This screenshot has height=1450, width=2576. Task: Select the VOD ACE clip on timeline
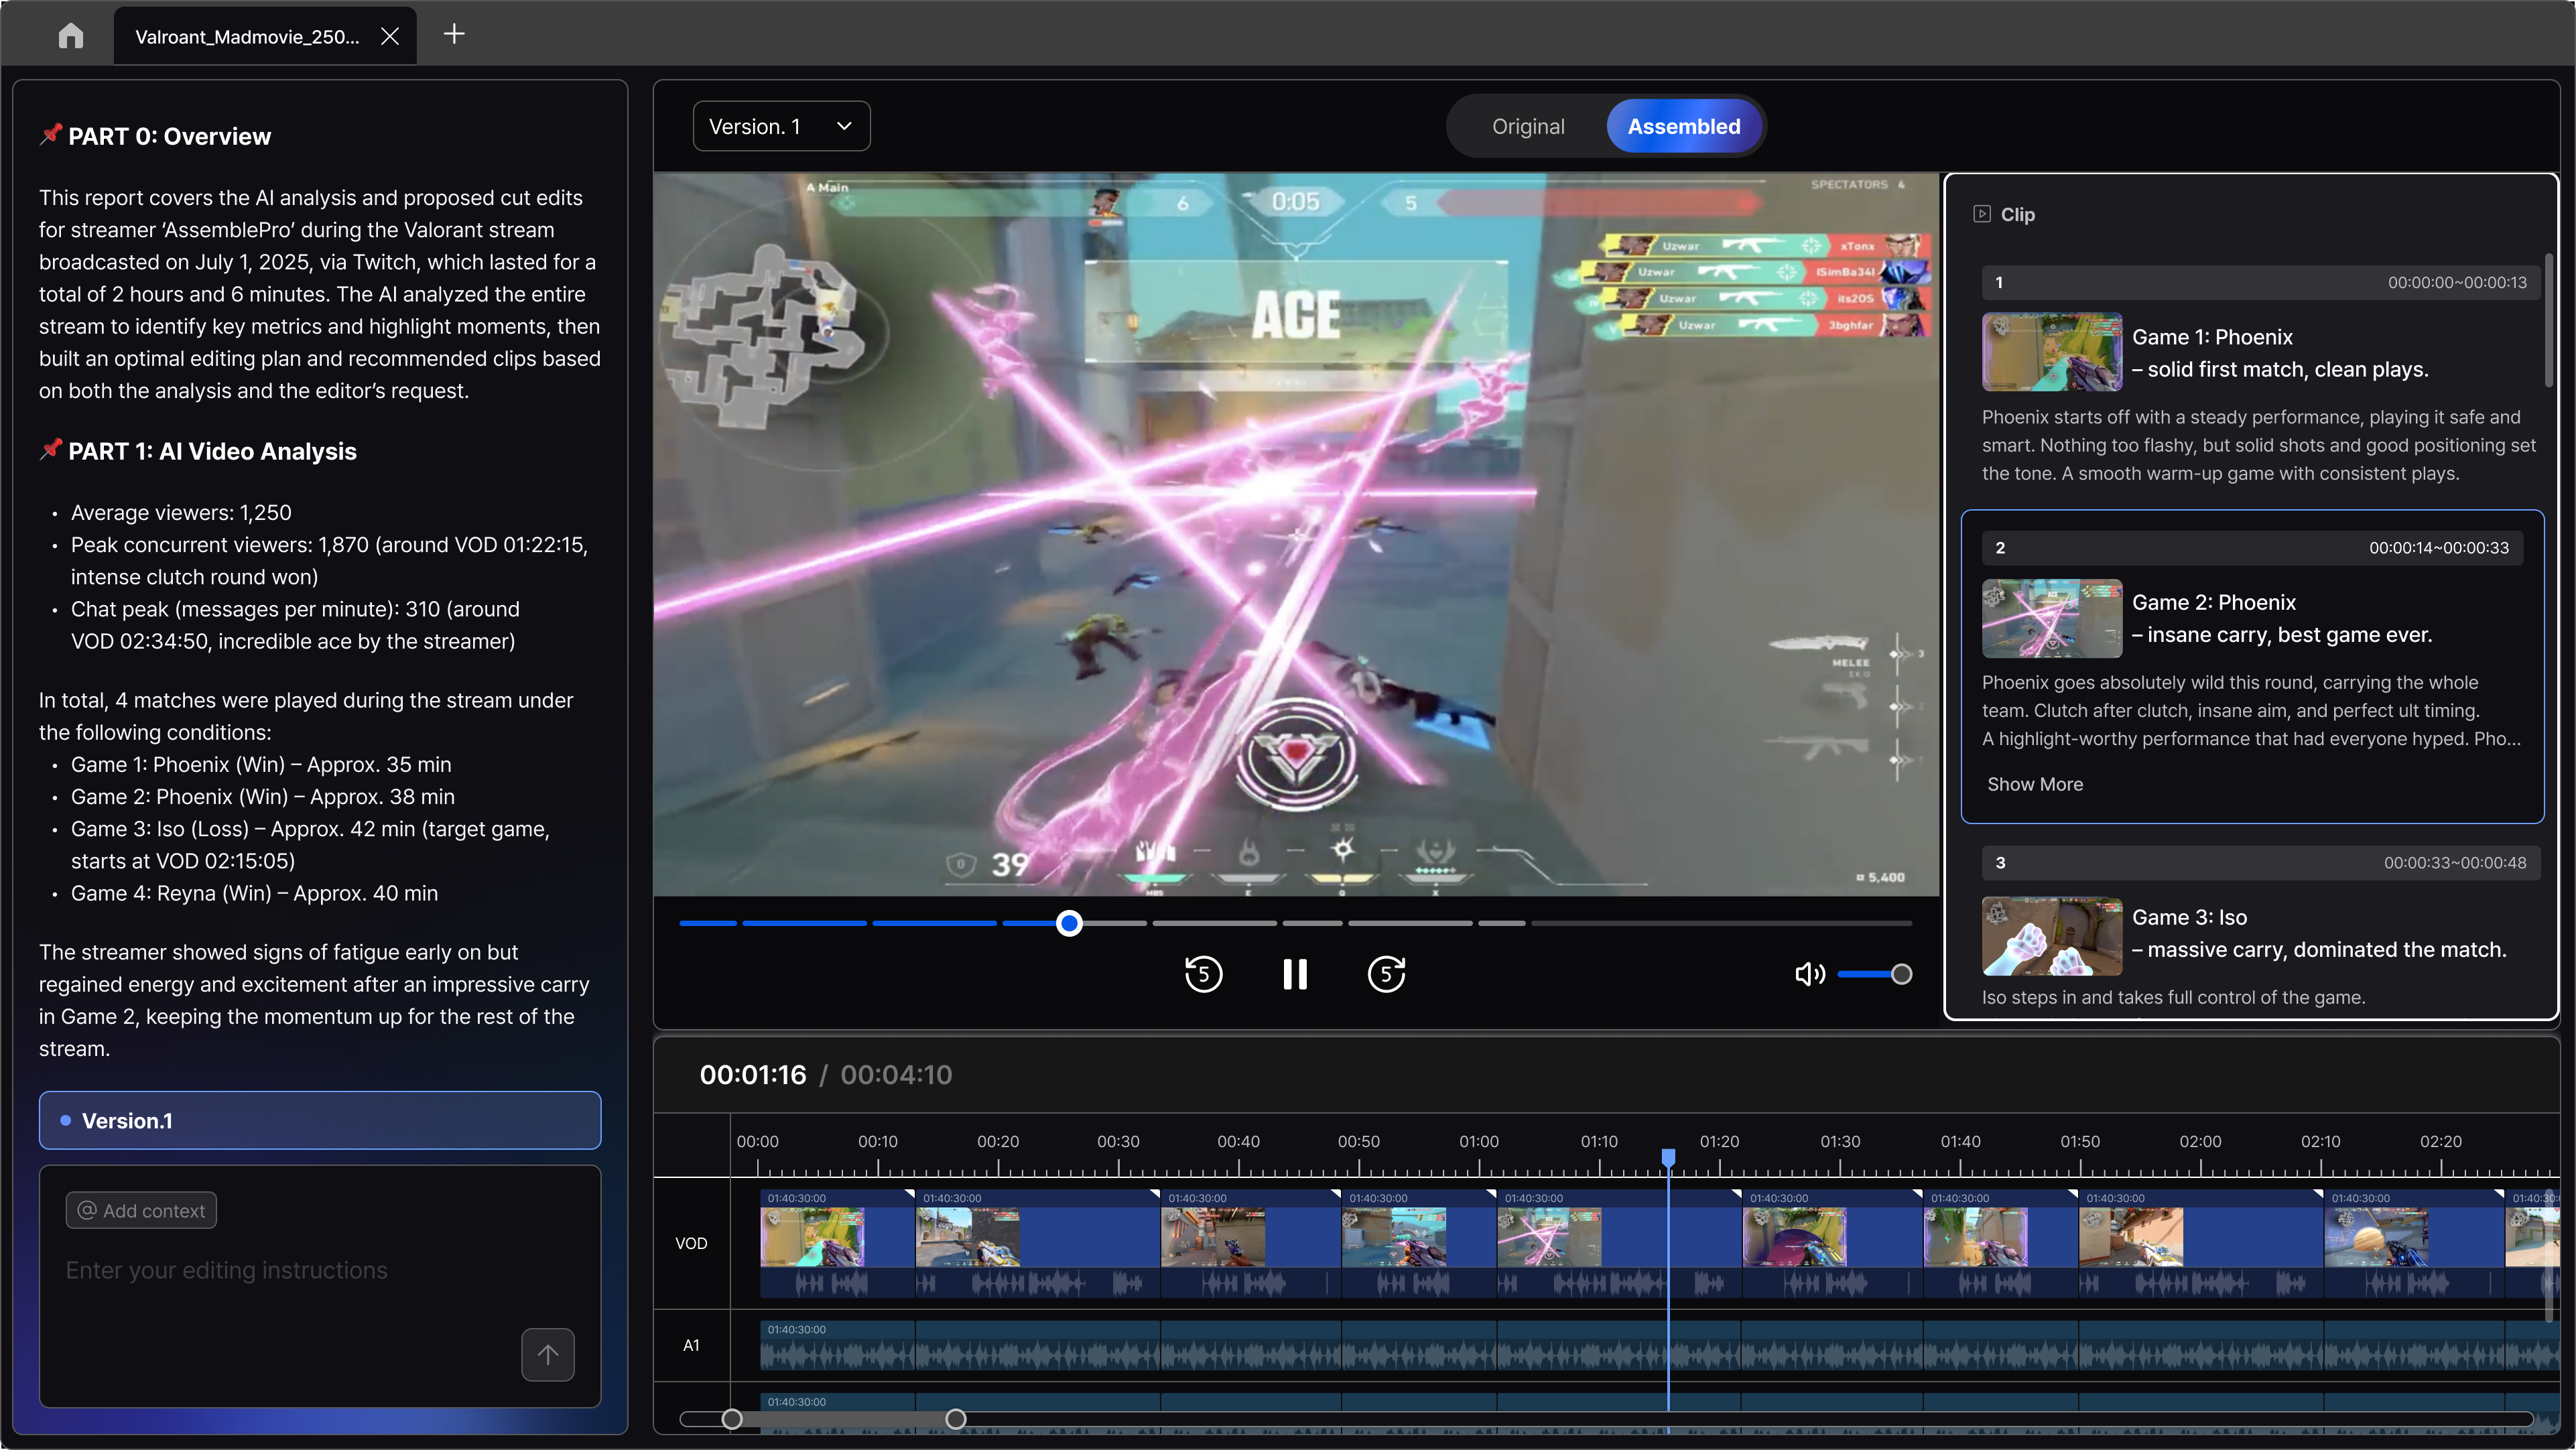pyautogui.click(x=1618, y=1243)
